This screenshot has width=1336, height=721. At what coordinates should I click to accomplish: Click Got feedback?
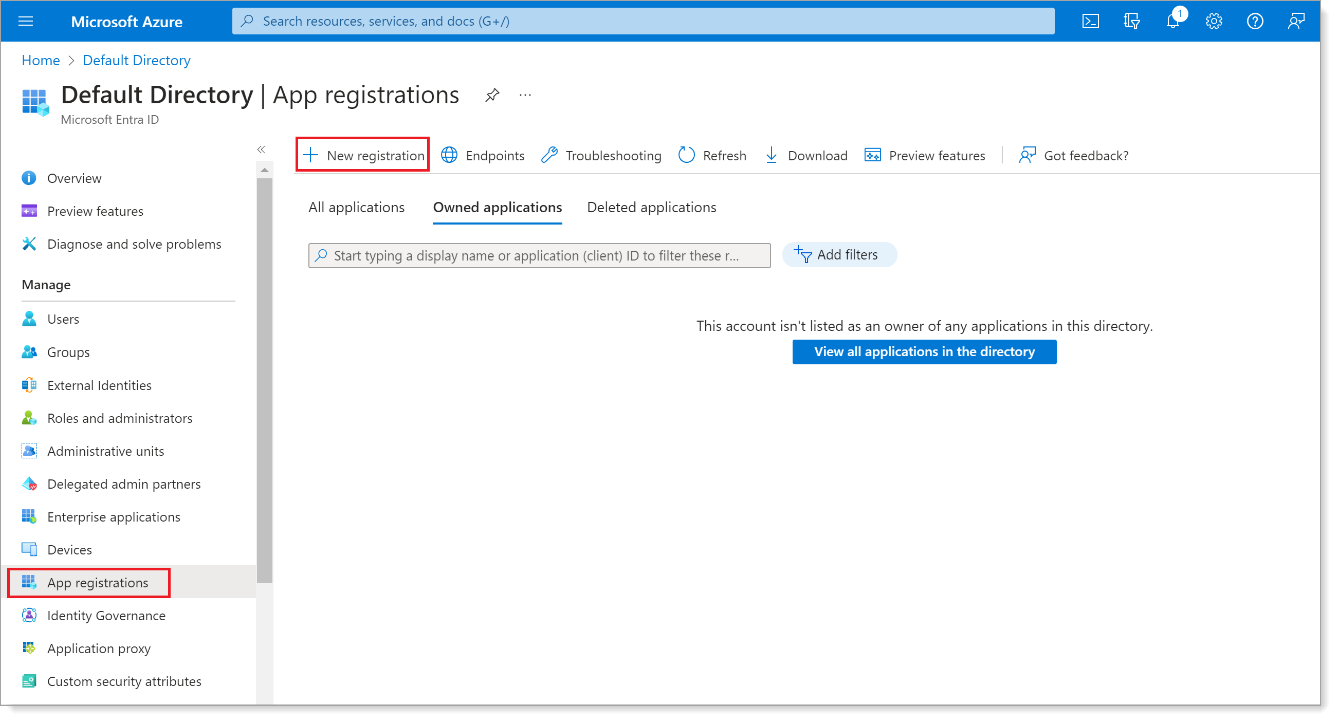[1073, 155]
